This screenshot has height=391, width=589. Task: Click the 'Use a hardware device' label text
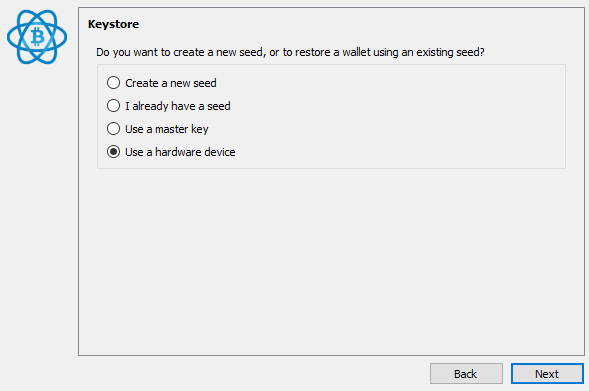pyautogui.click(x=180, y=152)
